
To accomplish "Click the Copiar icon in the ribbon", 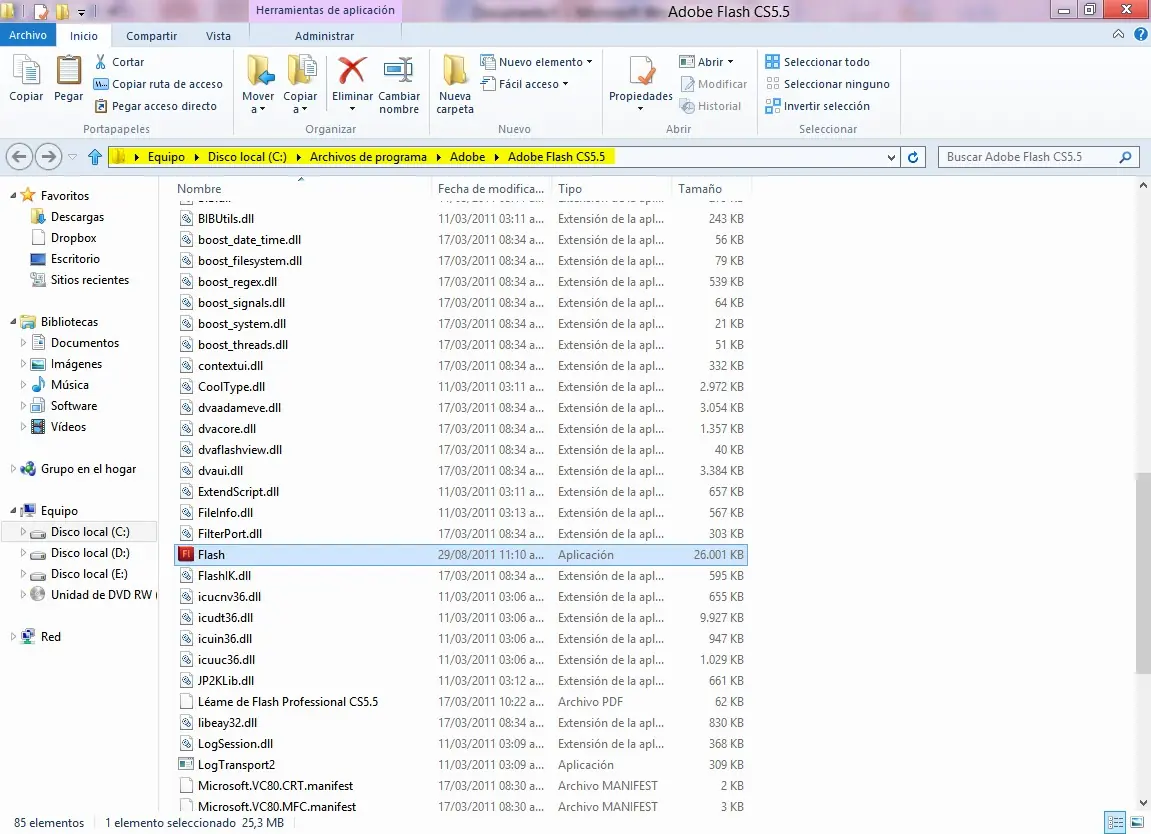I will [26, 79].
